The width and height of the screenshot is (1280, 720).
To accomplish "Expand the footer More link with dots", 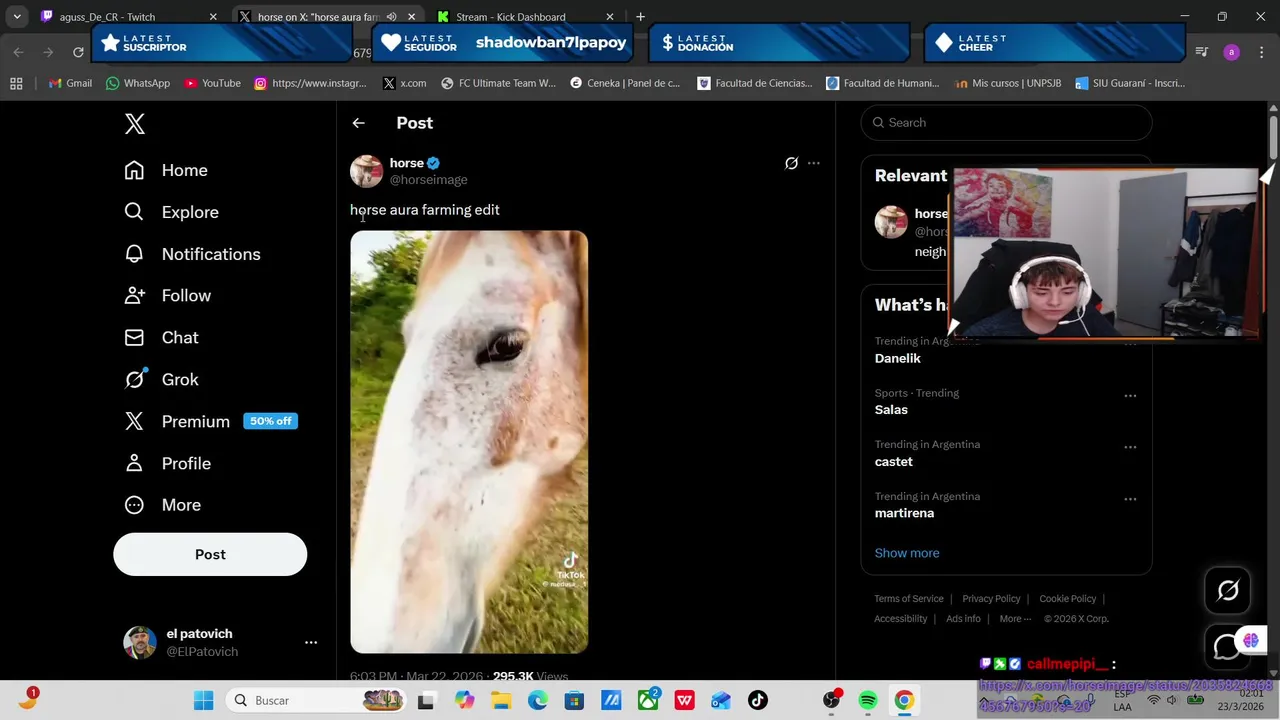I will pos(1015,619).
